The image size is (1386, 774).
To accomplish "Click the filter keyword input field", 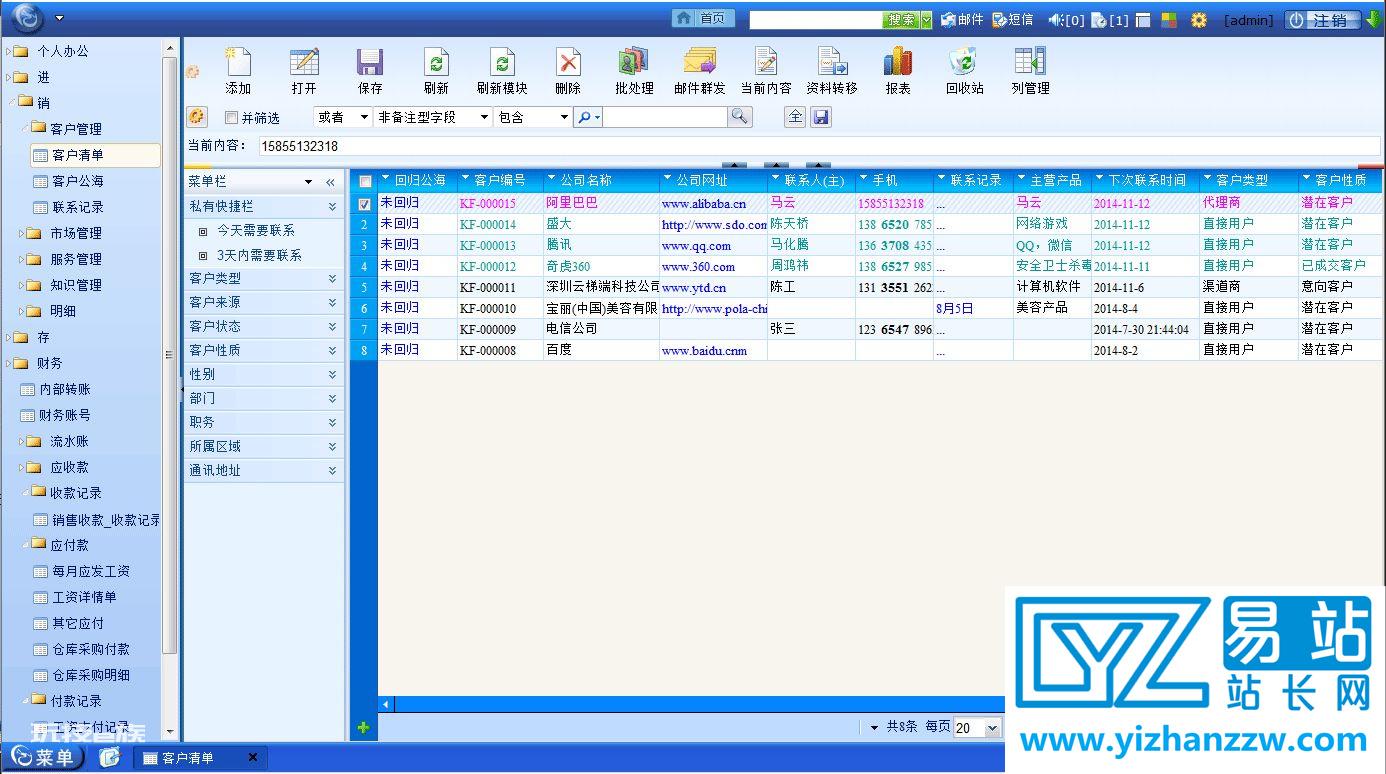I will [x=665, y=117].
